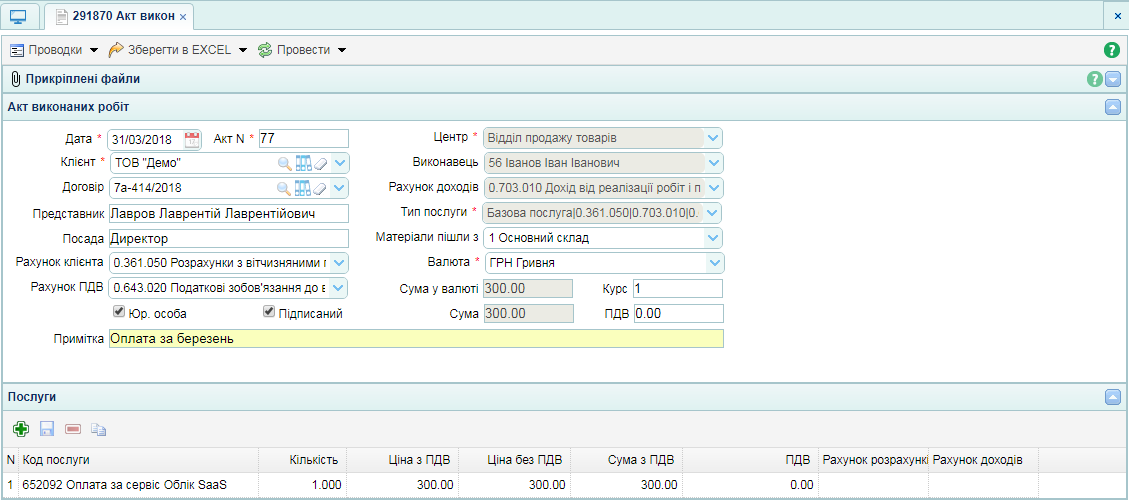Search for a Договір with magnifier icon
The image size is (1129, 500).
285,188
